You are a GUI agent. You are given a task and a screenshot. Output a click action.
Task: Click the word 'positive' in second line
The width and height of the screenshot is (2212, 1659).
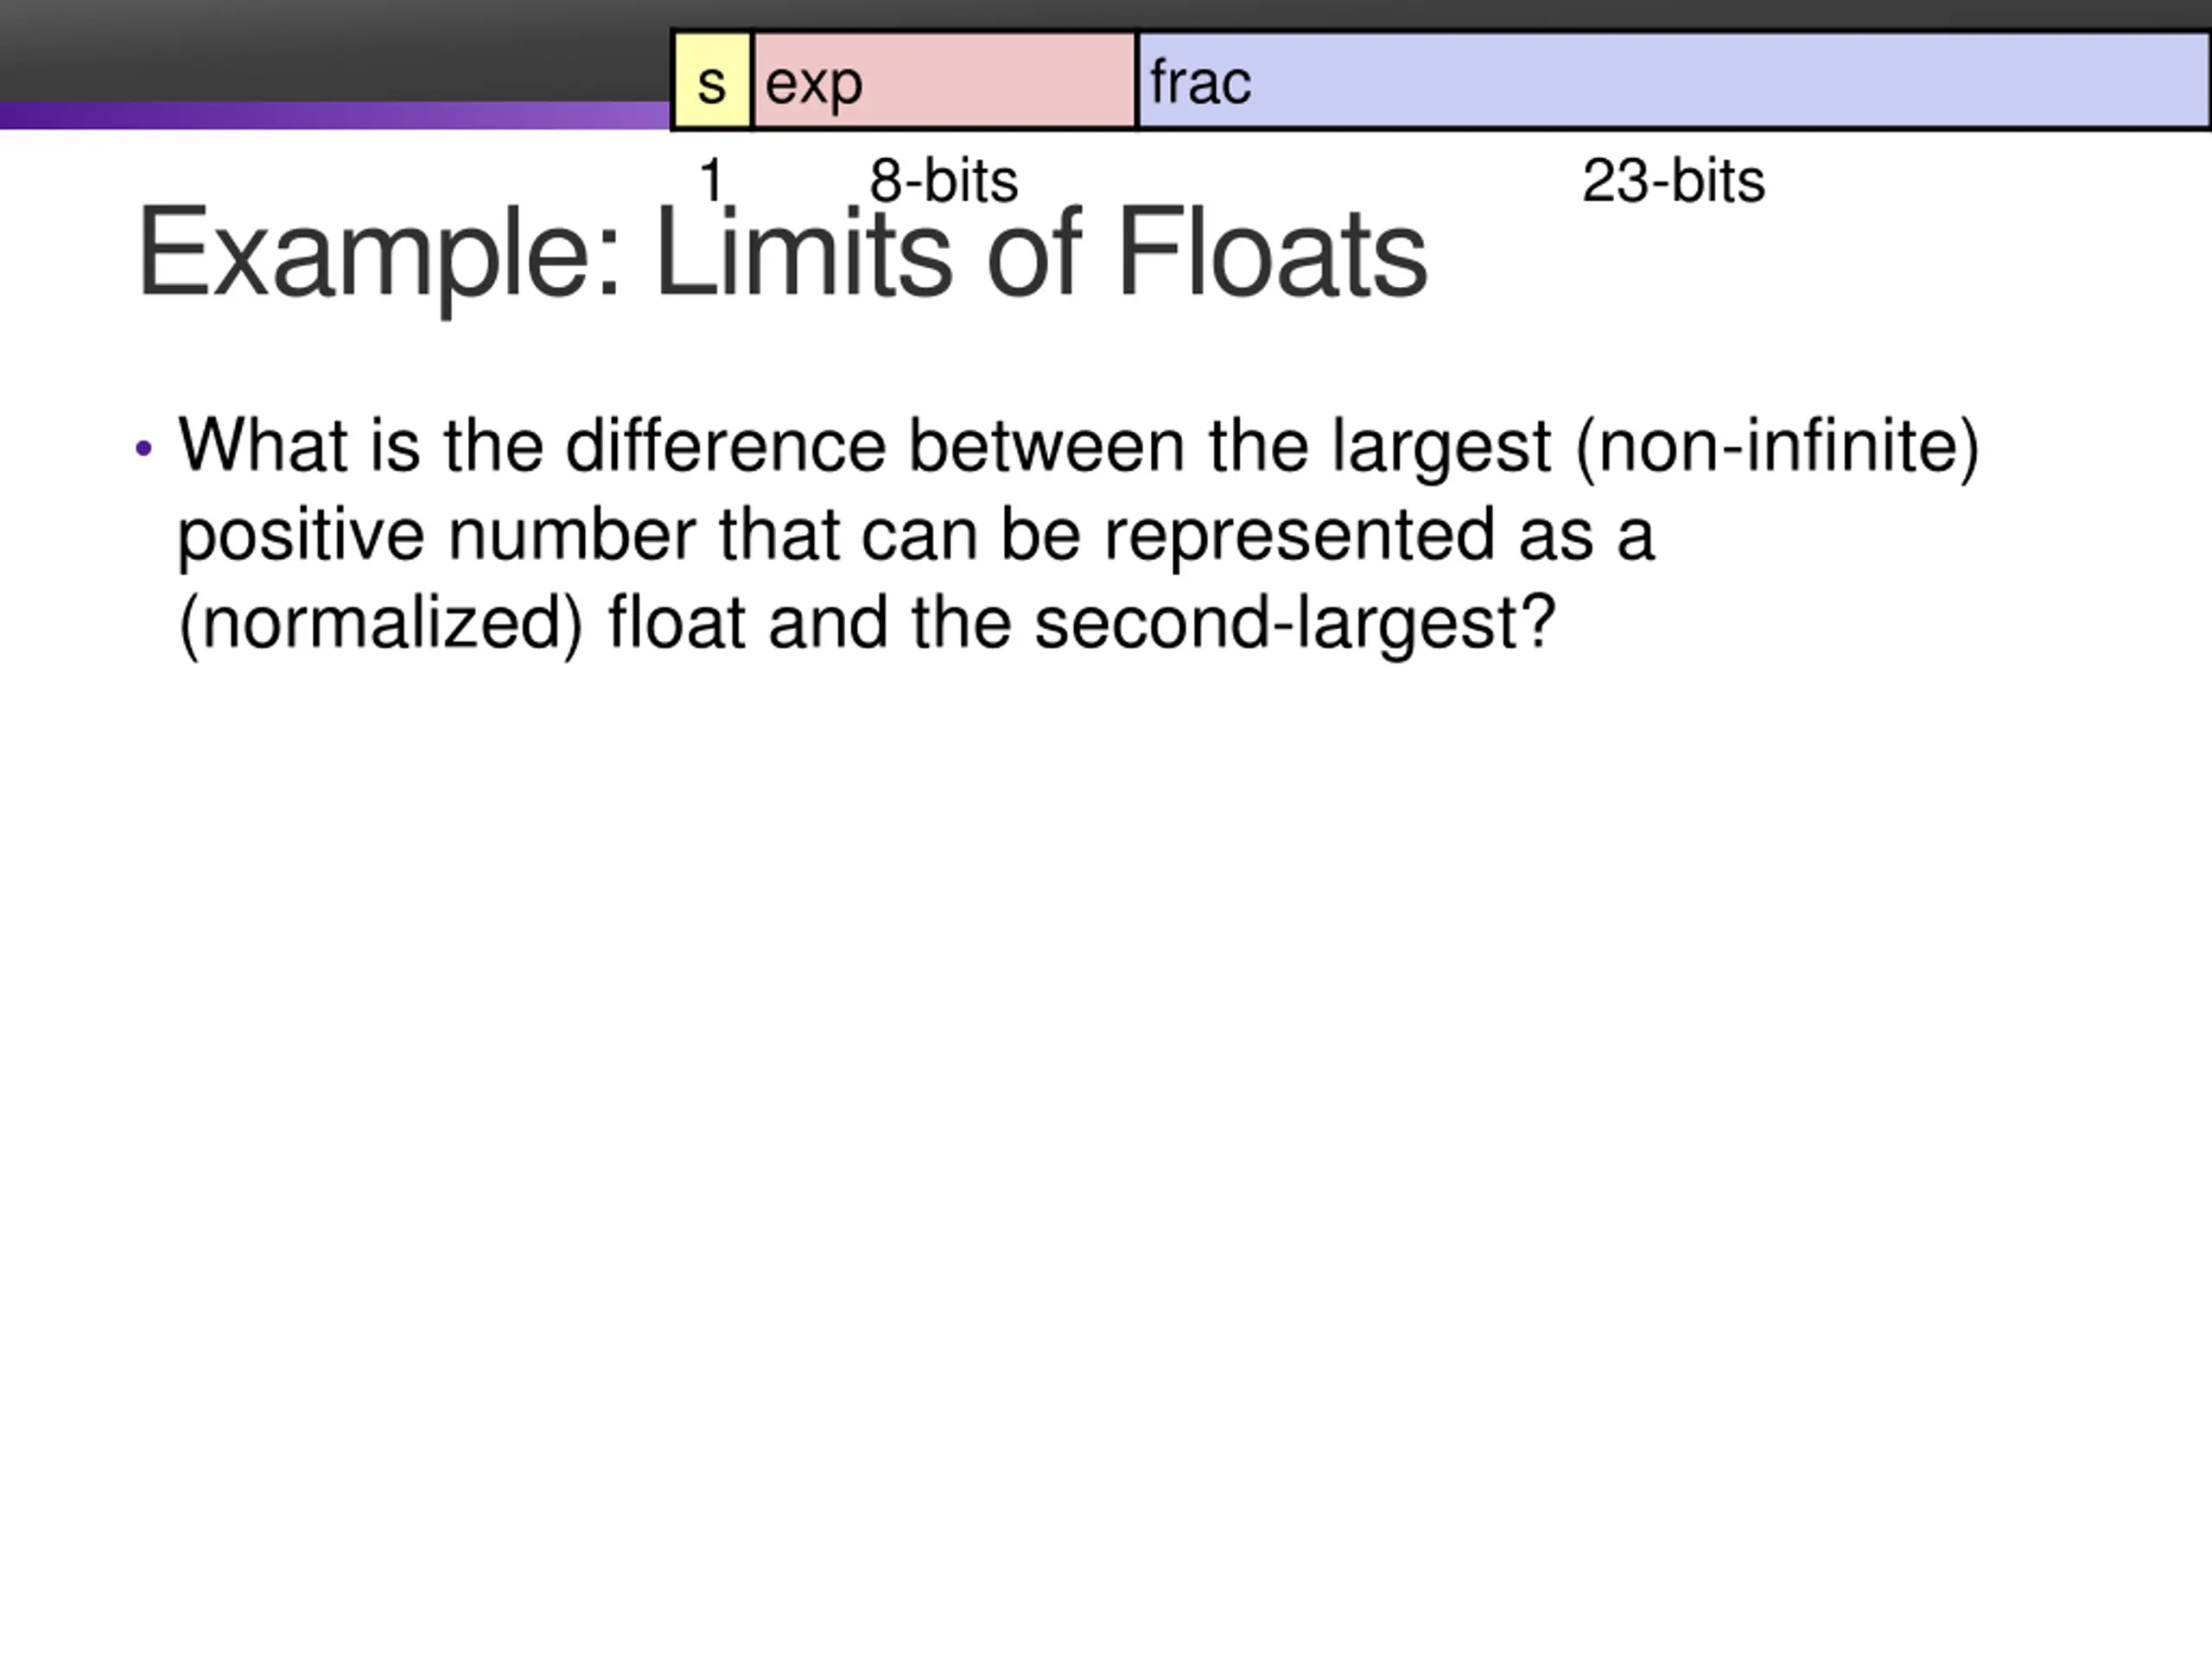click(301, 536)
